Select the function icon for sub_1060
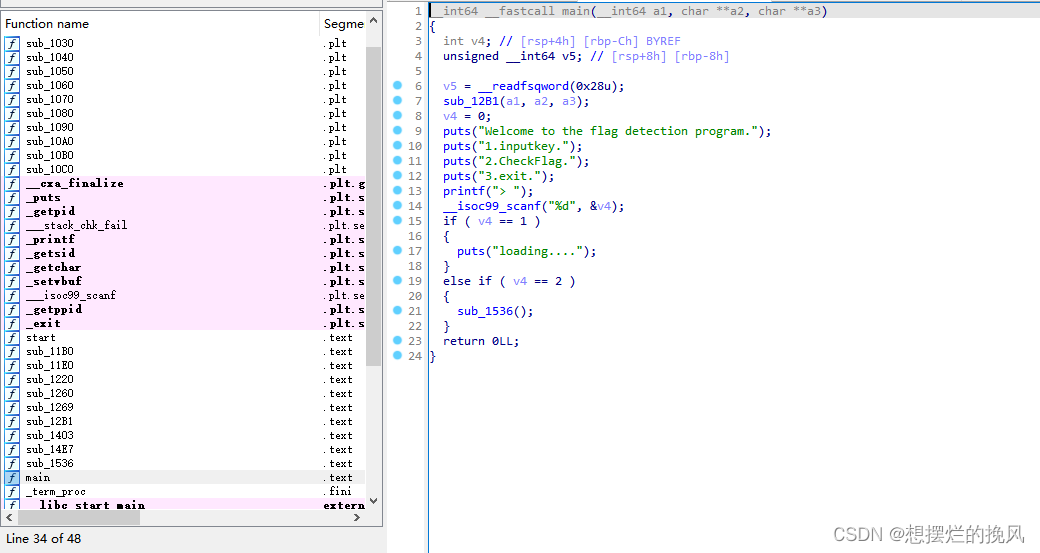 tap(12, 85)
